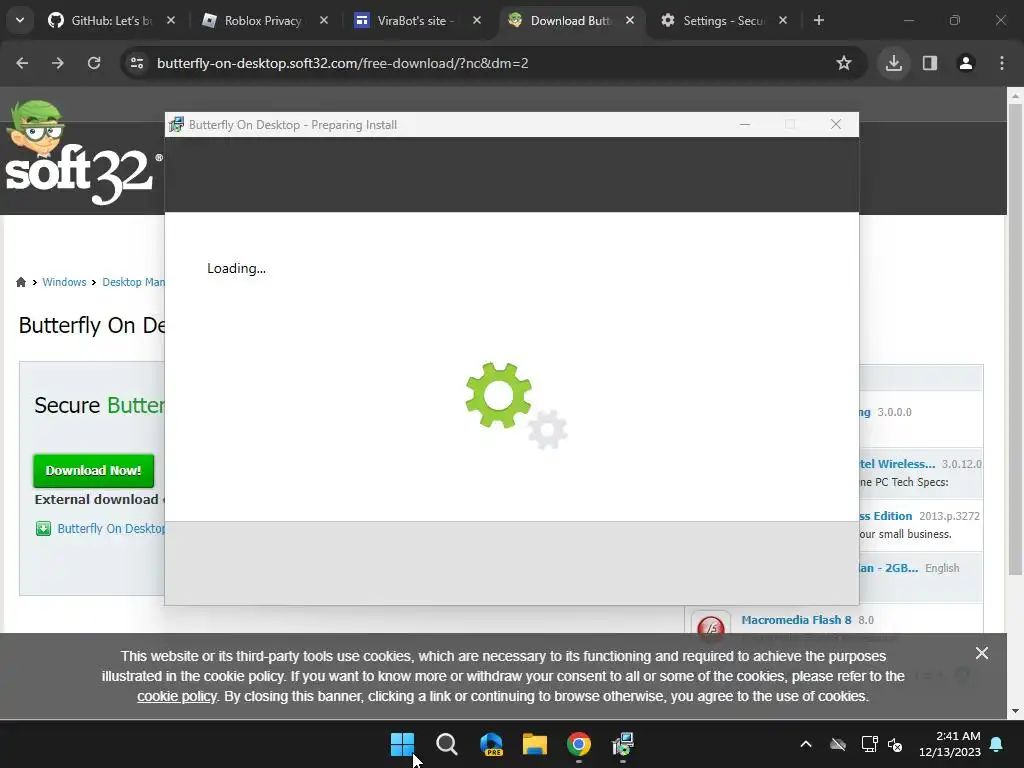Open a new browser tab

click(x=818, y=20)
